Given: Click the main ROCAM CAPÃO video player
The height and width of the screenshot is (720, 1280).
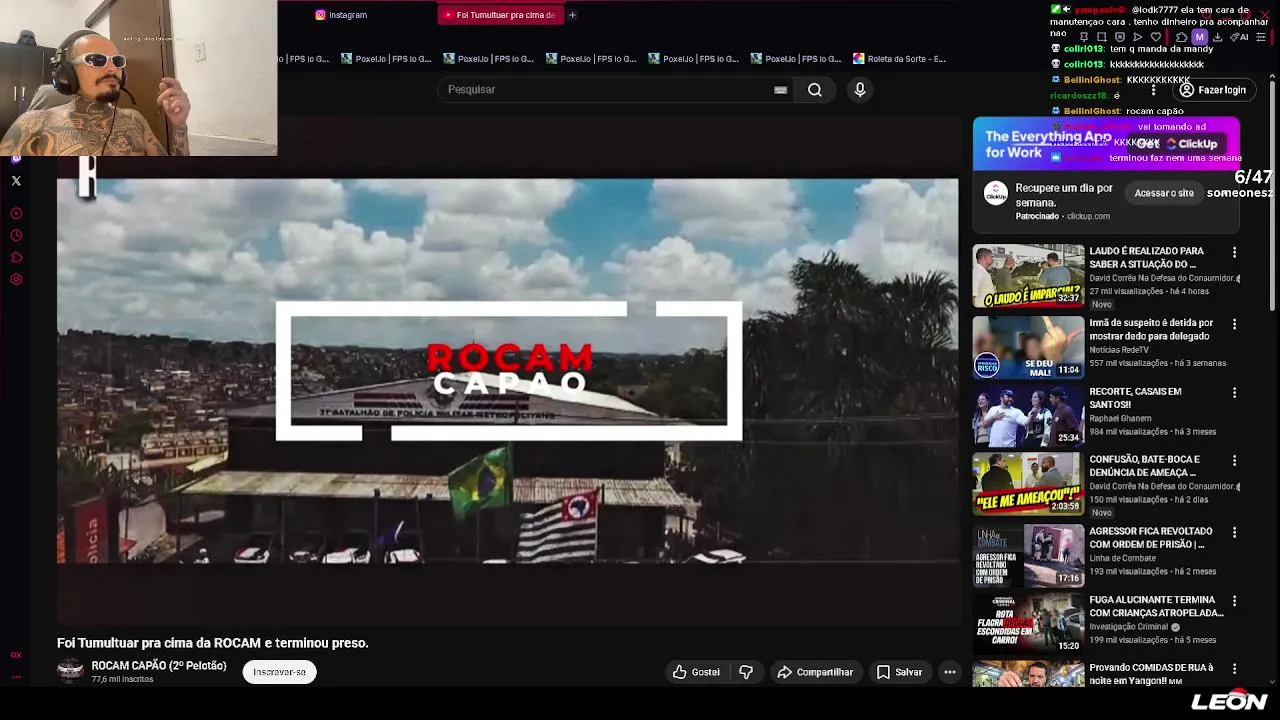Looking at the screenshot, I should pos(508,370).
